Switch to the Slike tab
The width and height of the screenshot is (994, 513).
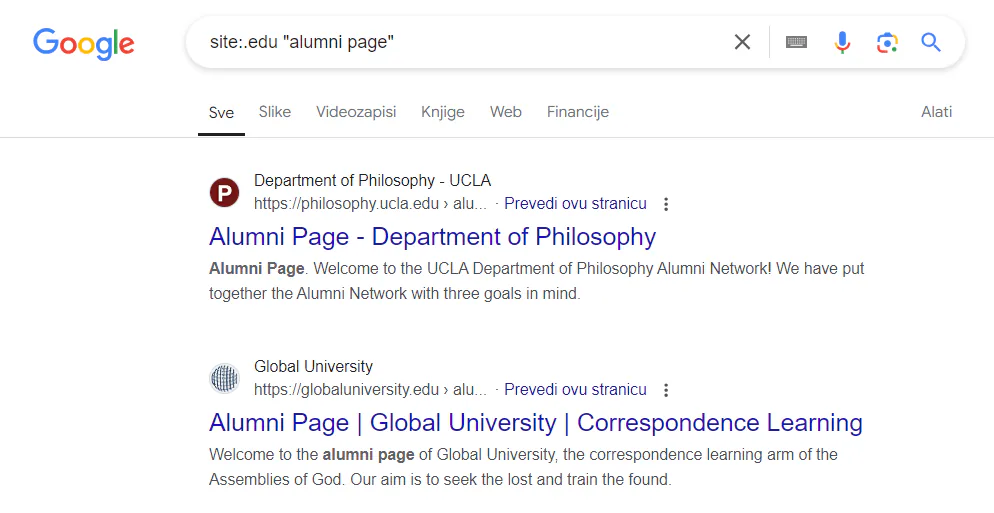pyautogui.click(x=274, y=112)
